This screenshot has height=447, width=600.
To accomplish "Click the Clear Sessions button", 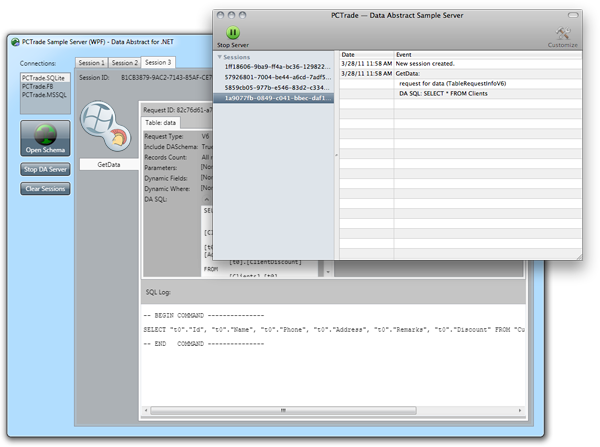I will click(x=45, y=189).
